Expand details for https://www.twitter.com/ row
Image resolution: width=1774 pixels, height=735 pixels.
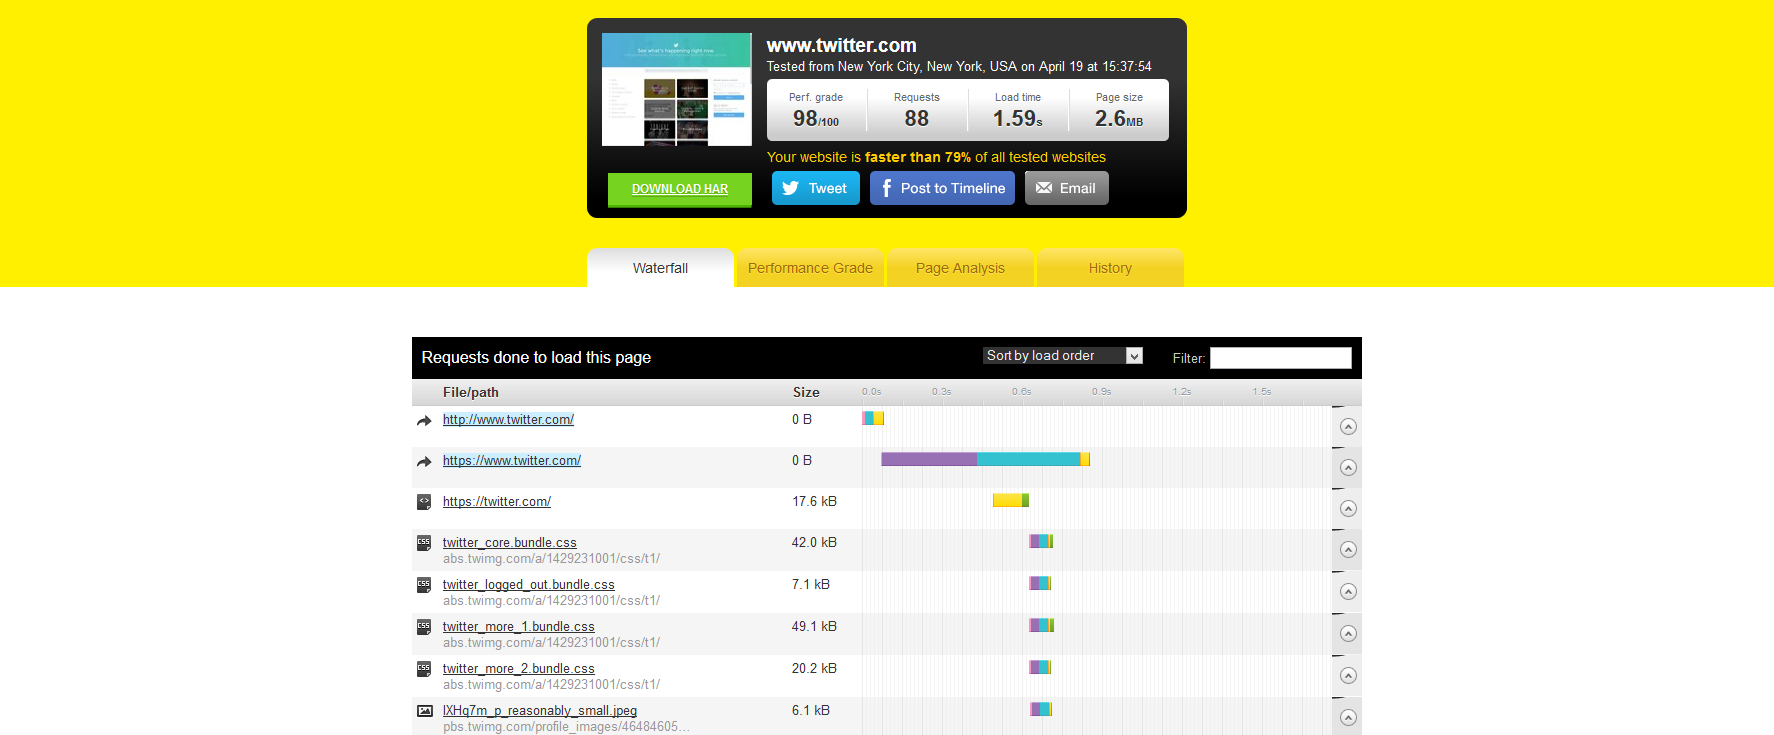(1348, 468)
